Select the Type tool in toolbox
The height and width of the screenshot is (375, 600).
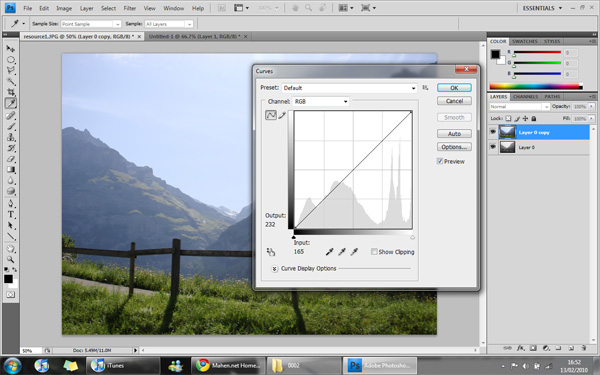[11, 214]
